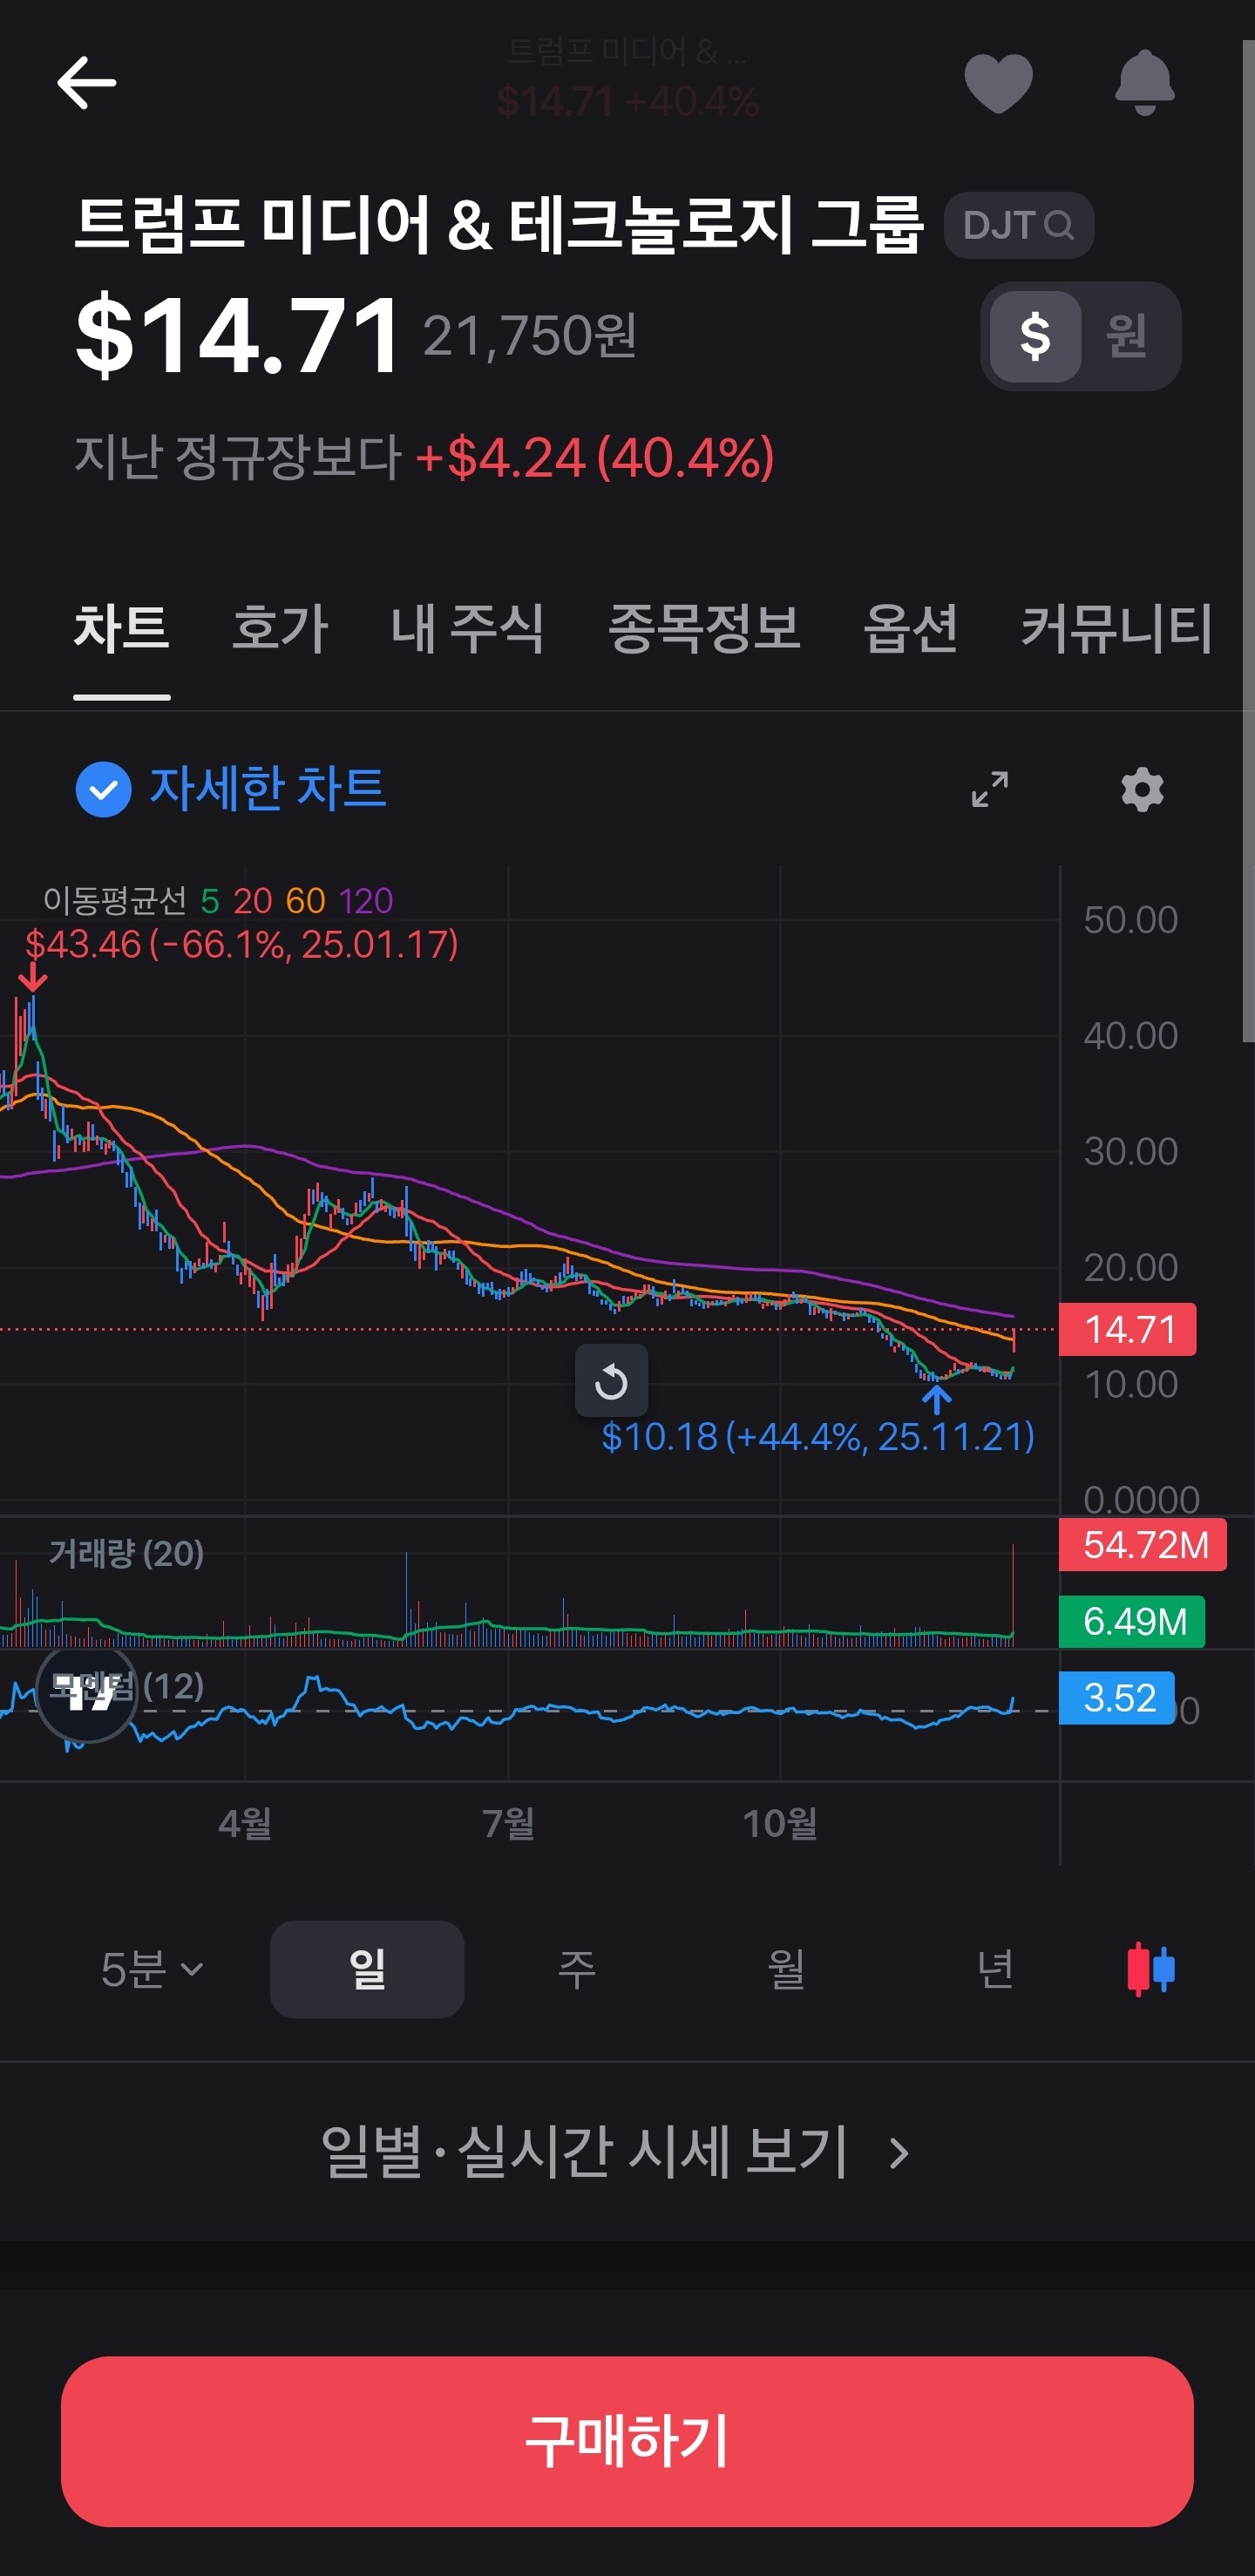
Task: Go back with the left arrow
Action: click(x=87, y=82)
